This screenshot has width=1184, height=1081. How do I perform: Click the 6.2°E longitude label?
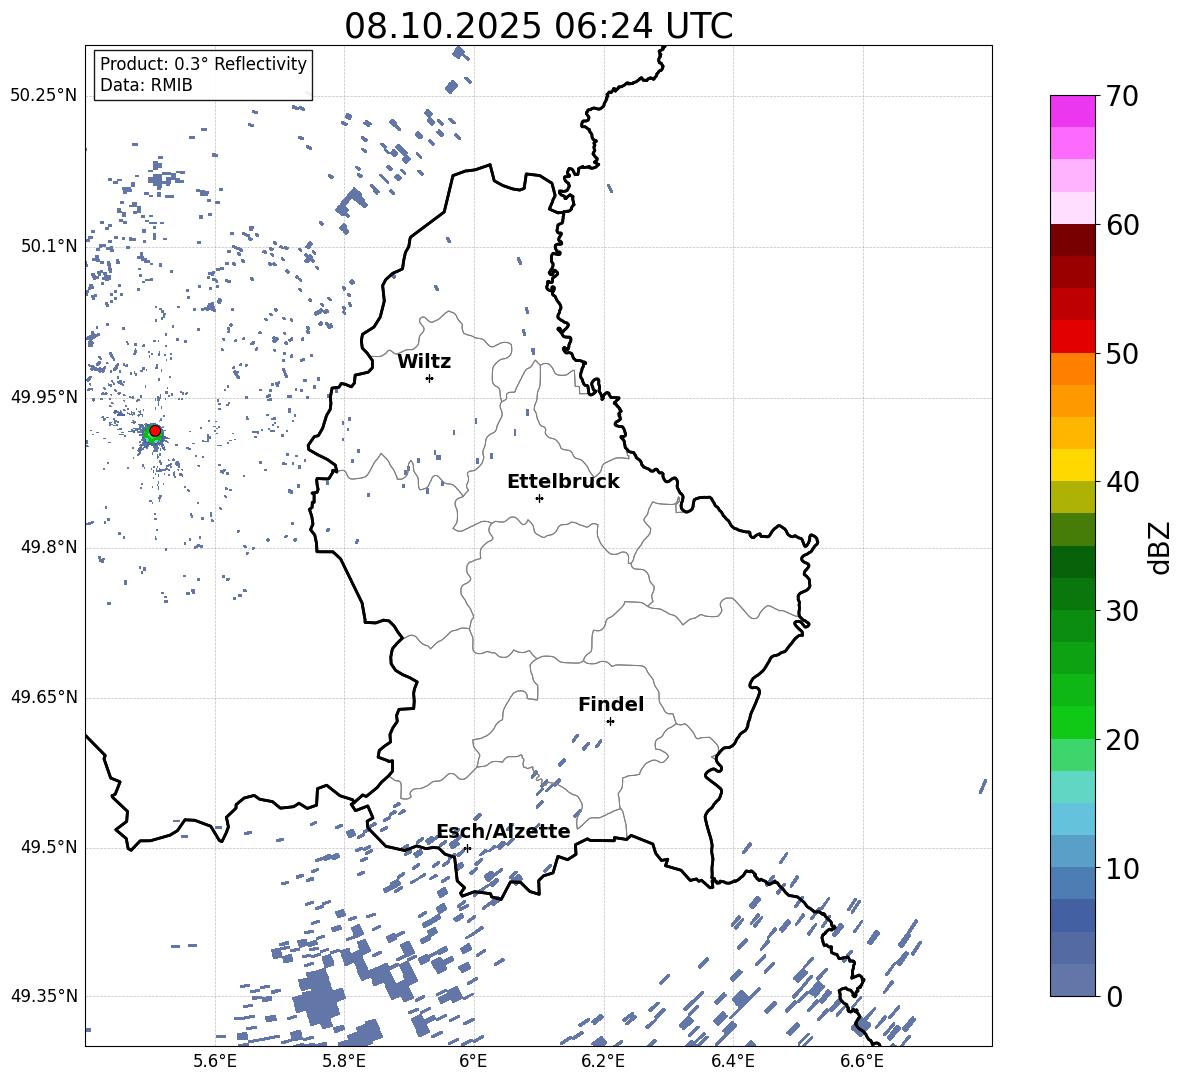[x=603, y=1061]
